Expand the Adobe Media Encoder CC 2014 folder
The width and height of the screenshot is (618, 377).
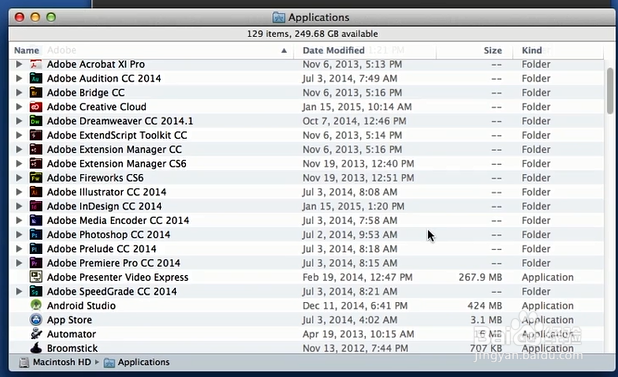point(19,220)
